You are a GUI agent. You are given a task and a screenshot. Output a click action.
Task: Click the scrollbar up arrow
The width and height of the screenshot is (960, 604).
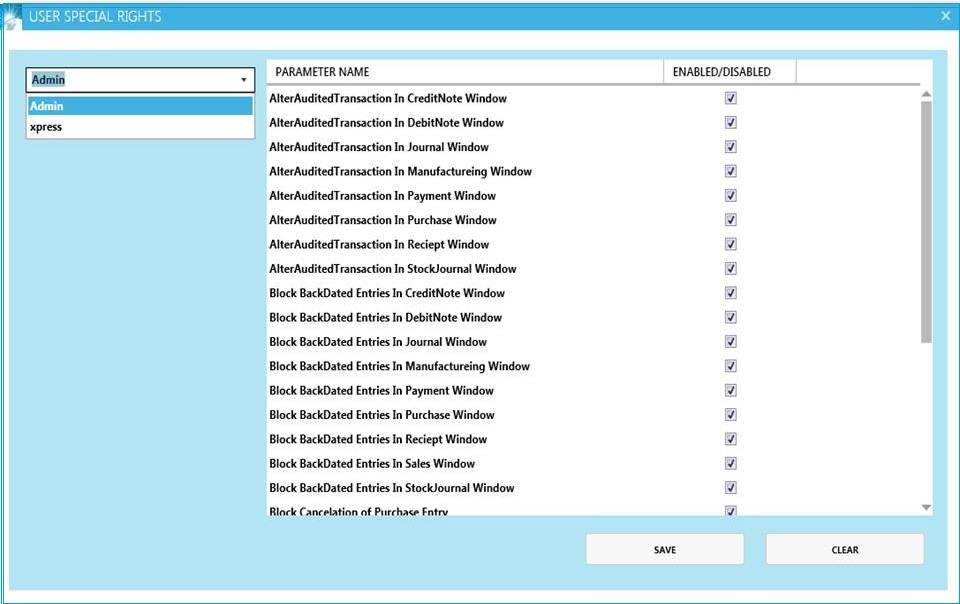pyautogui.click(x=924, y=92)
